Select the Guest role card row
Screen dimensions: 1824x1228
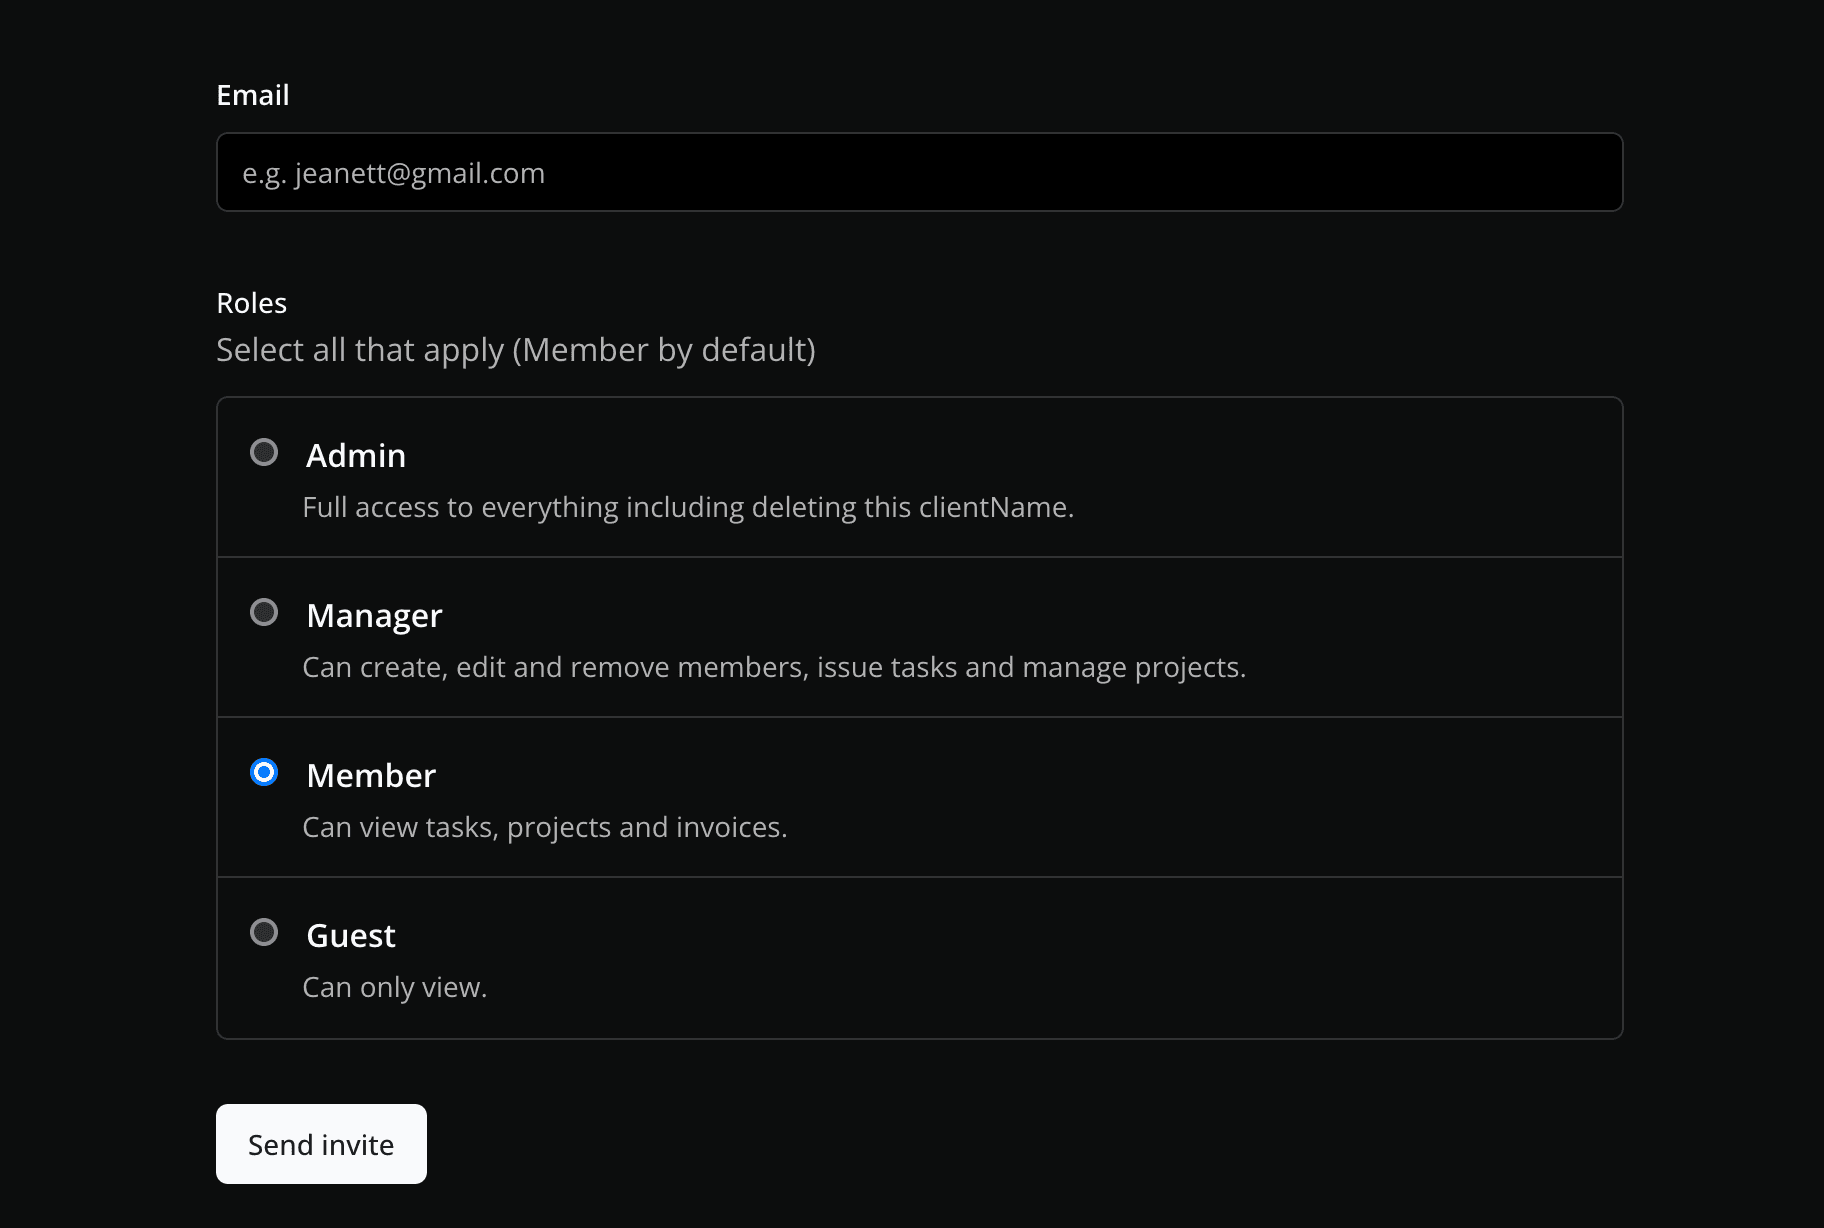(x=918, y=957)
